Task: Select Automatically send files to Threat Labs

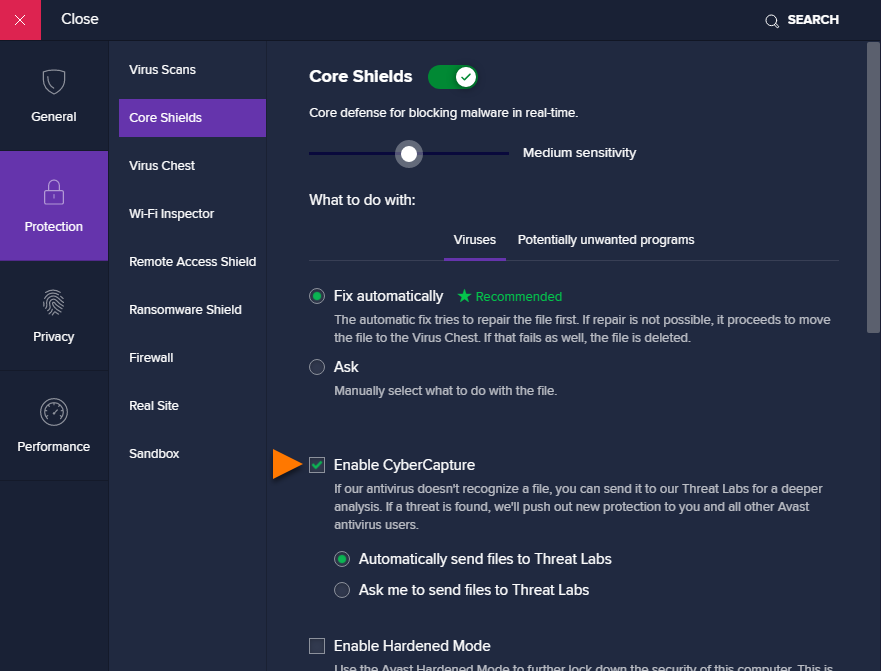Action: coord(342,559)
